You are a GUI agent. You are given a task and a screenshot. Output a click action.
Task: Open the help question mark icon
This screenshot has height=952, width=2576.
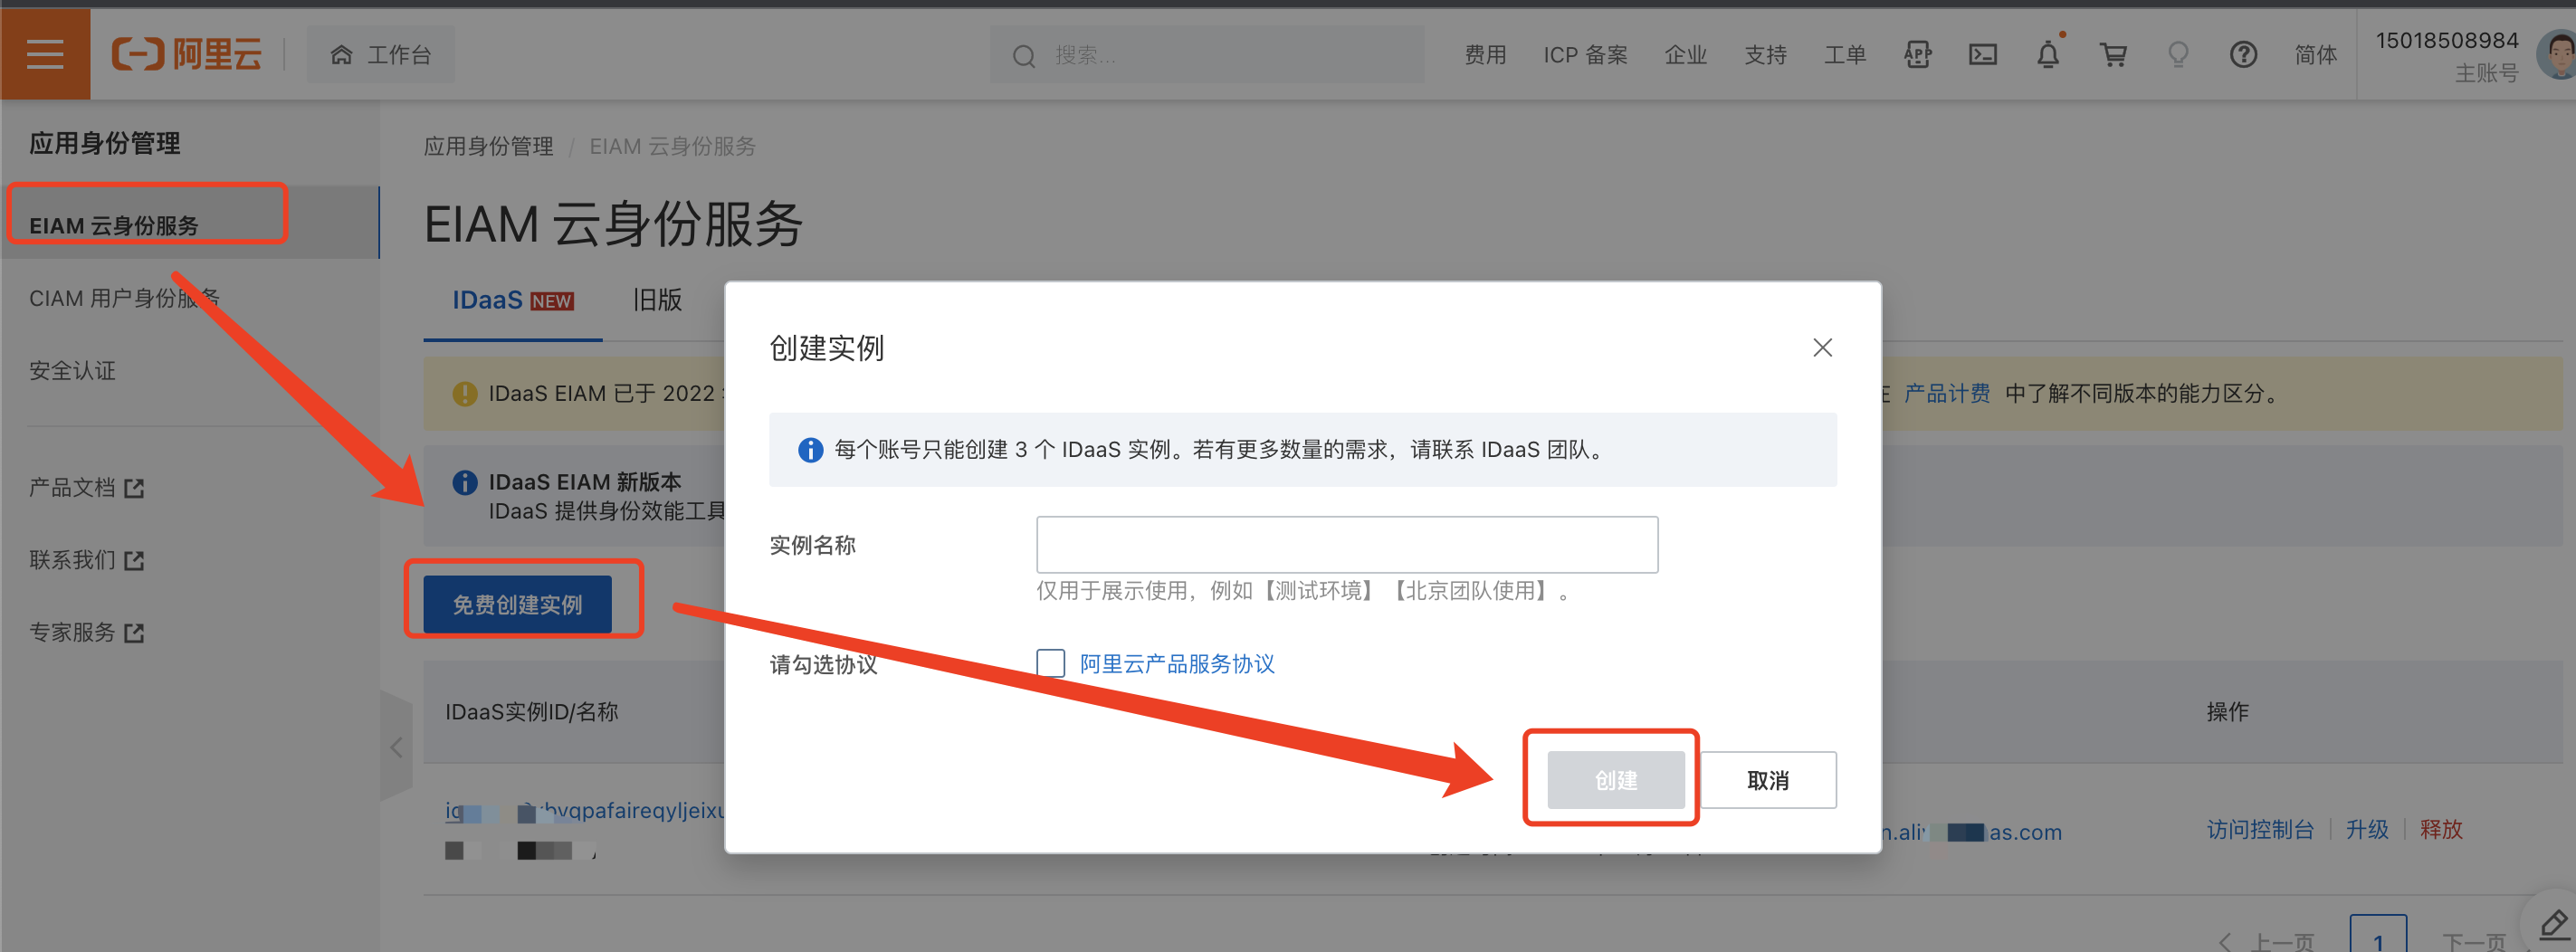[2243, 54]
